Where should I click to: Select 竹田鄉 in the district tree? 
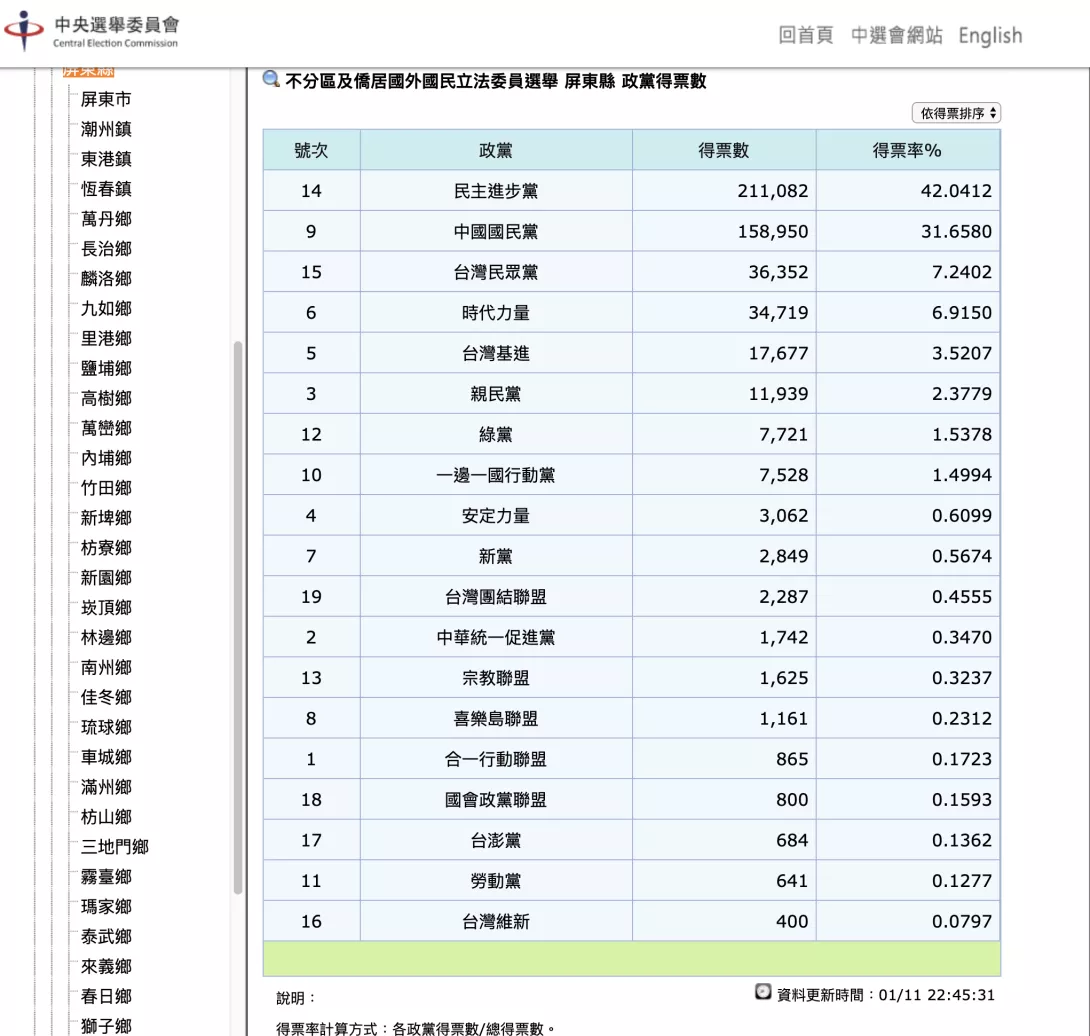point(106,488)
